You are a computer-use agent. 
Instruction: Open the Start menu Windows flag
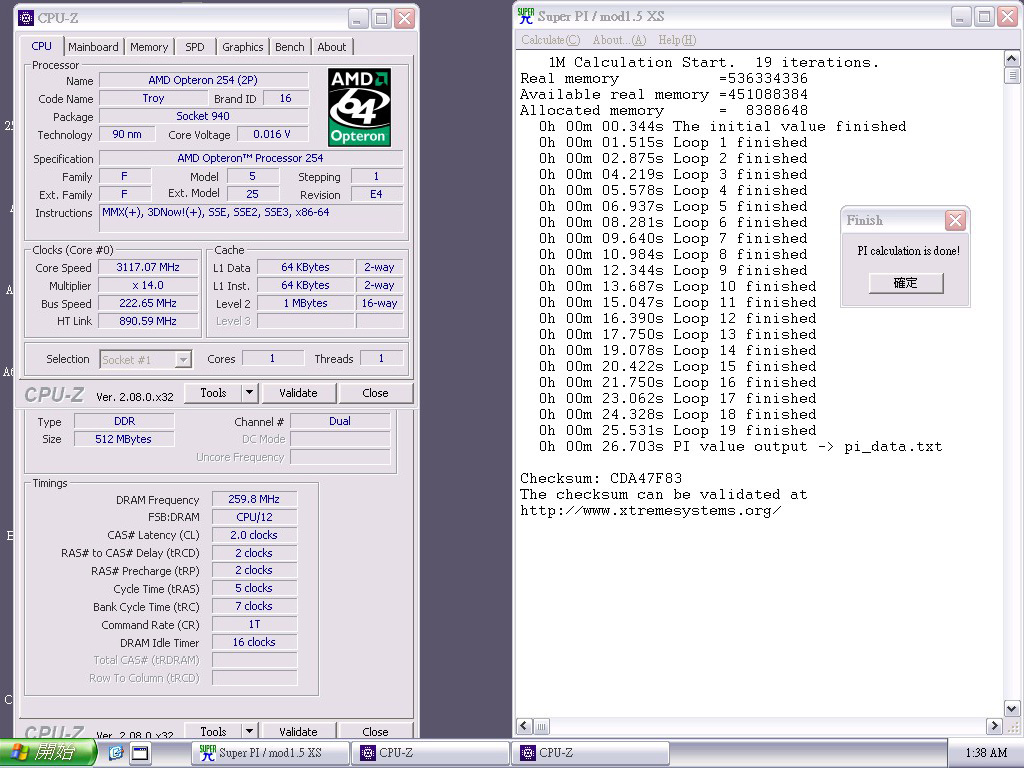tap(18, 752)
